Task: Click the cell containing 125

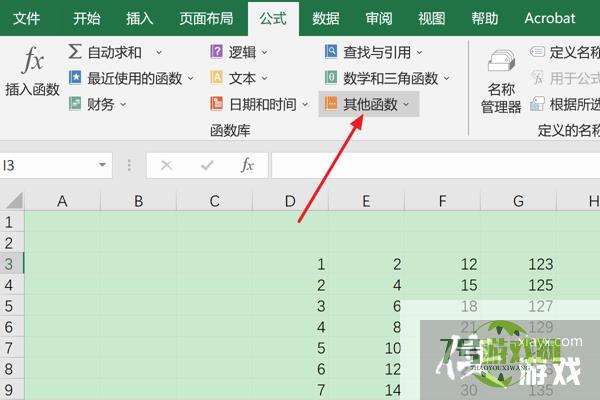Action: click(x=518, y=285)
